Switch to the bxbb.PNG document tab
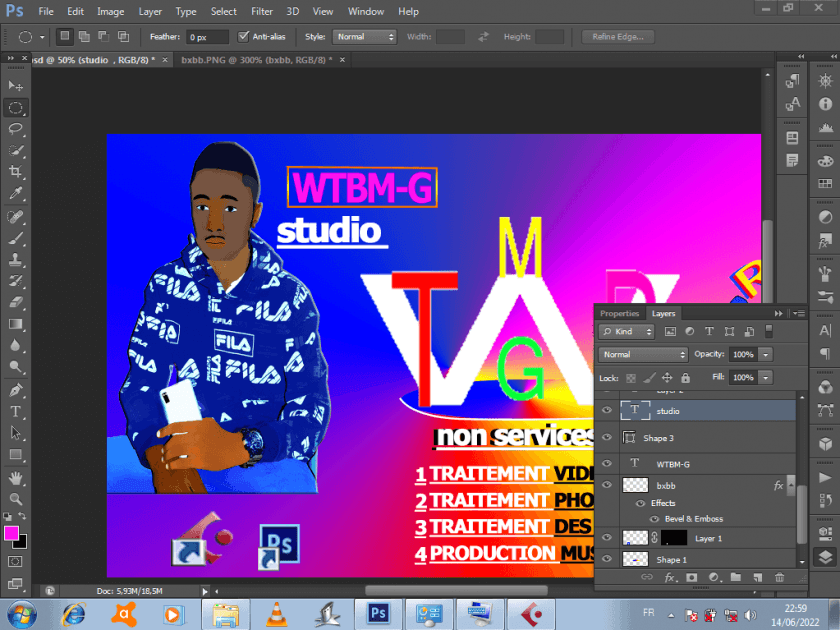The width and height of the screenshot is (840, 630). coord(257,60)
